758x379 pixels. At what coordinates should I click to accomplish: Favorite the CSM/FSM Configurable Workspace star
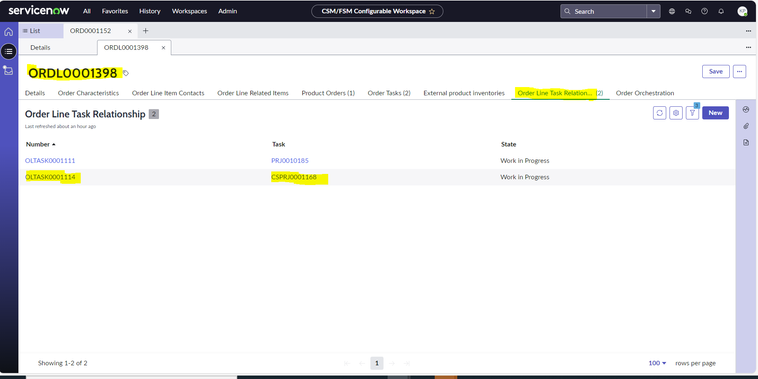coord(432,11)
